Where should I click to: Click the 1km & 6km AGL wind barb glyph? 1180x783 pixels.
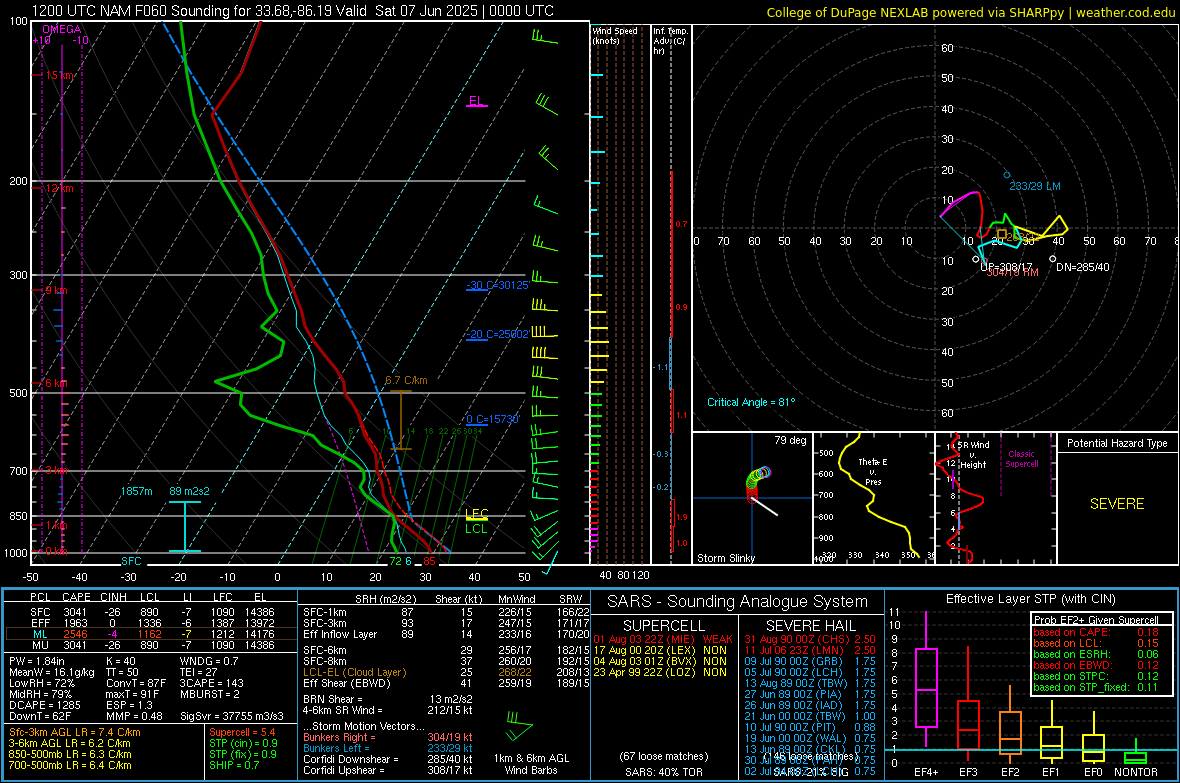pyautogui.click(x=519, y=727)
